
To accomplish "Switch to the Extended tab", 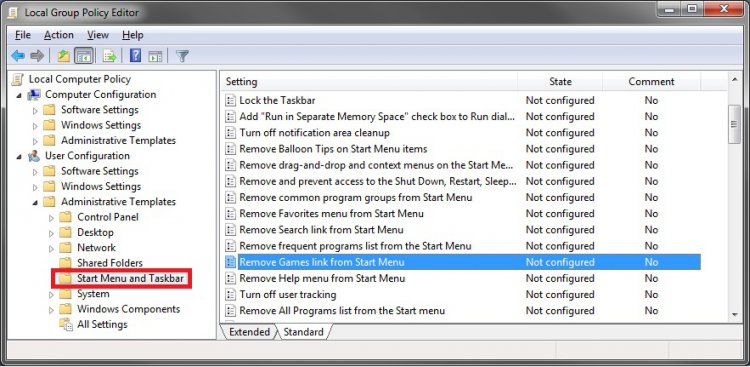I will 249,332.
